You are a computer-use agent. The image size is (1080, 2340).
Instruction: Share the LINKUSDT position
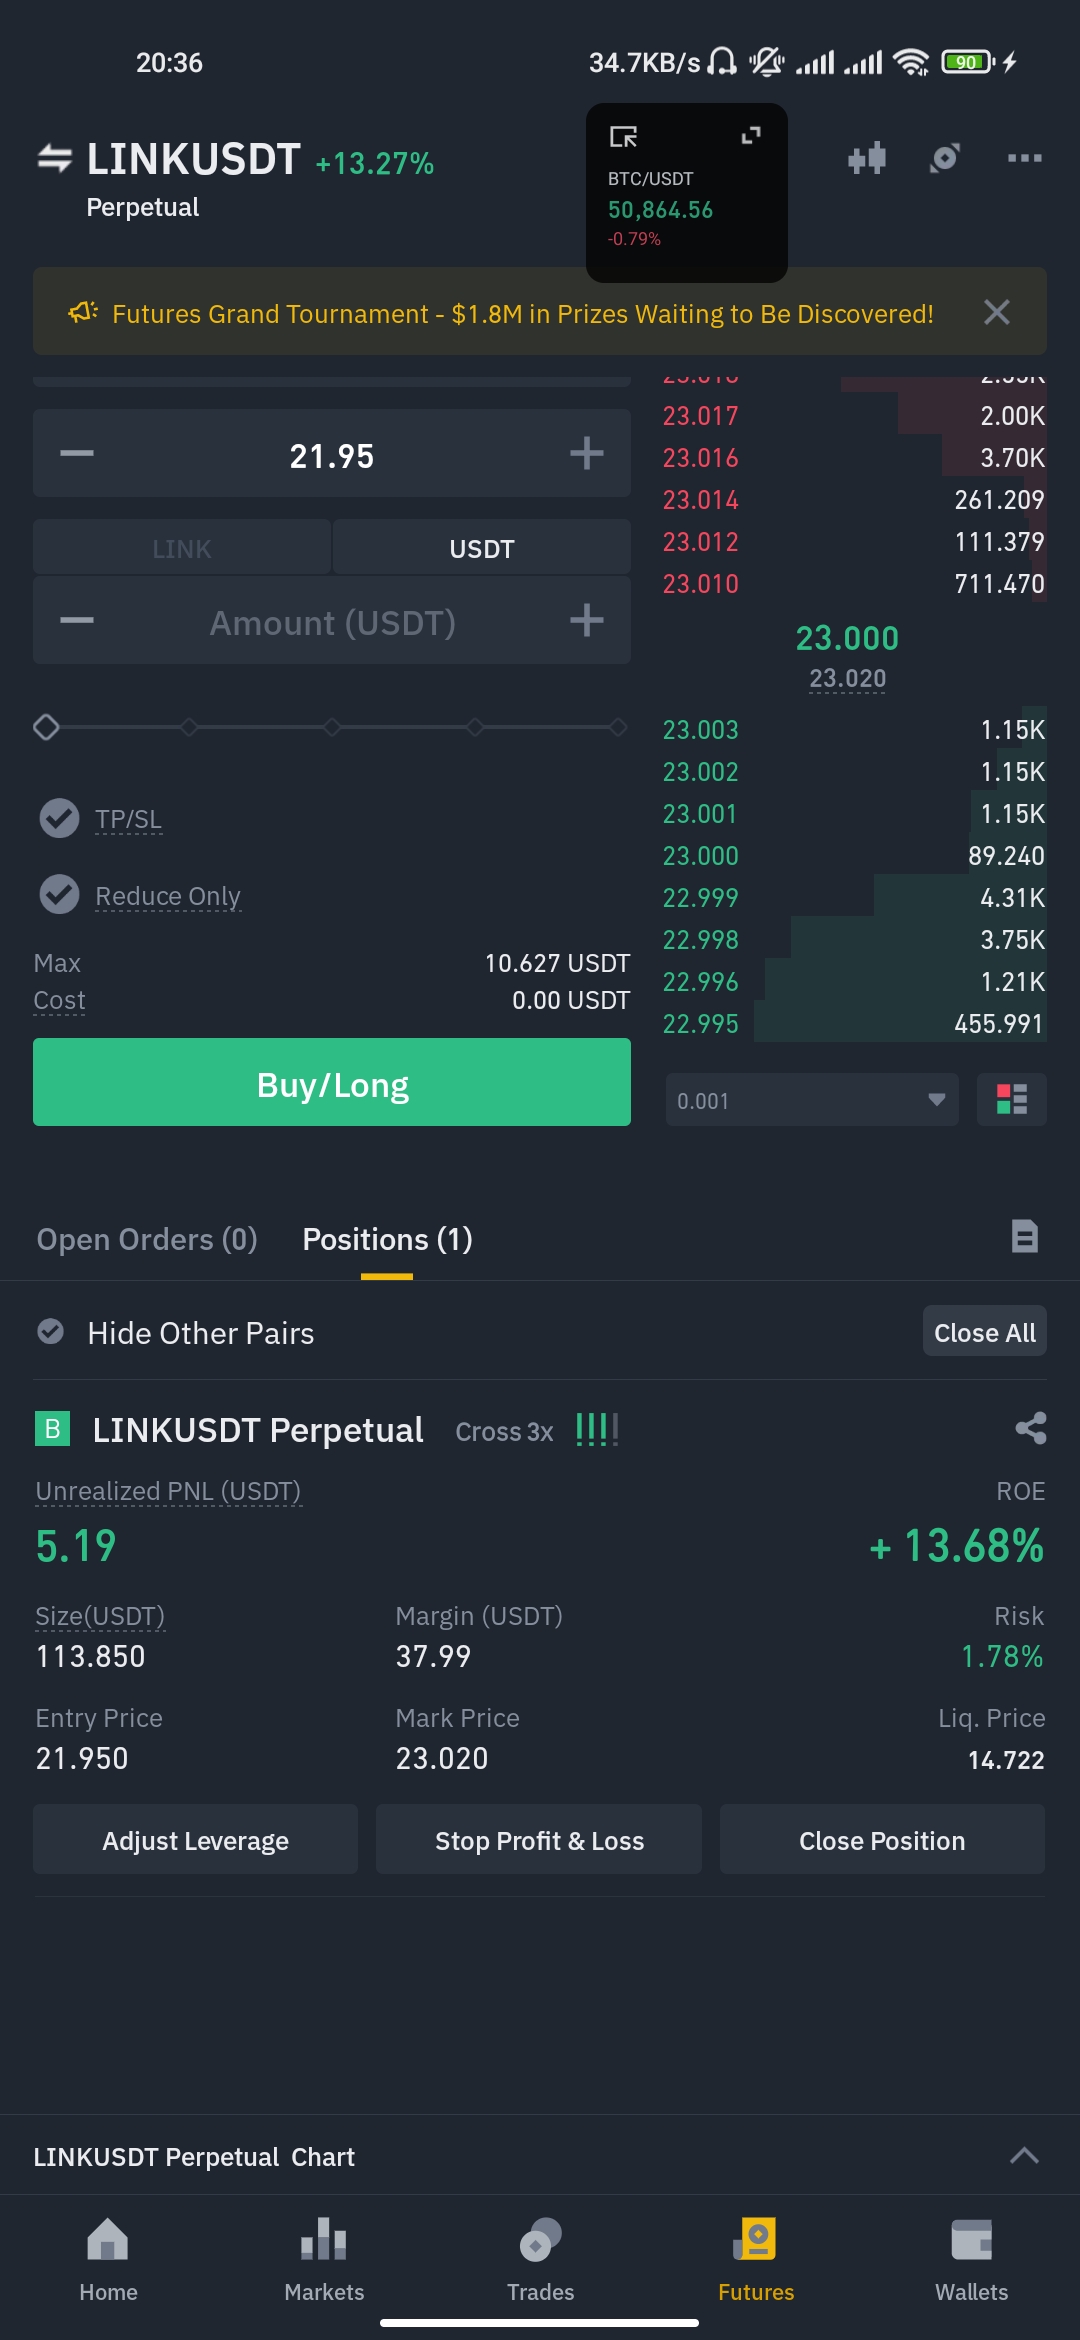[x=1030, y=1428]
